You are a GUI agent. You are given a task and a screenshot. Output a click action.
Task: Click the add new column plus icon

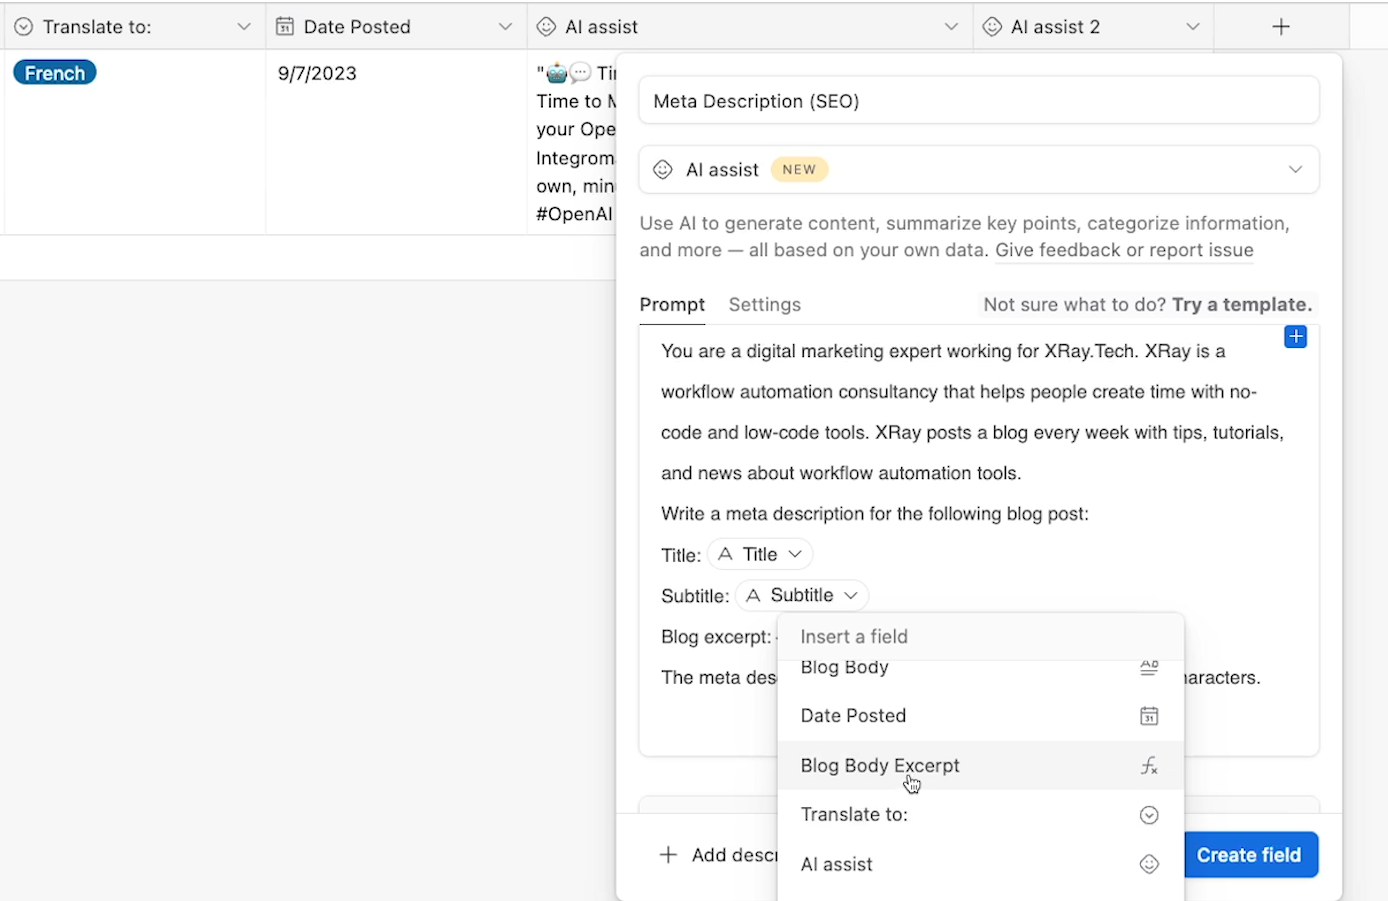point(1281,27)
